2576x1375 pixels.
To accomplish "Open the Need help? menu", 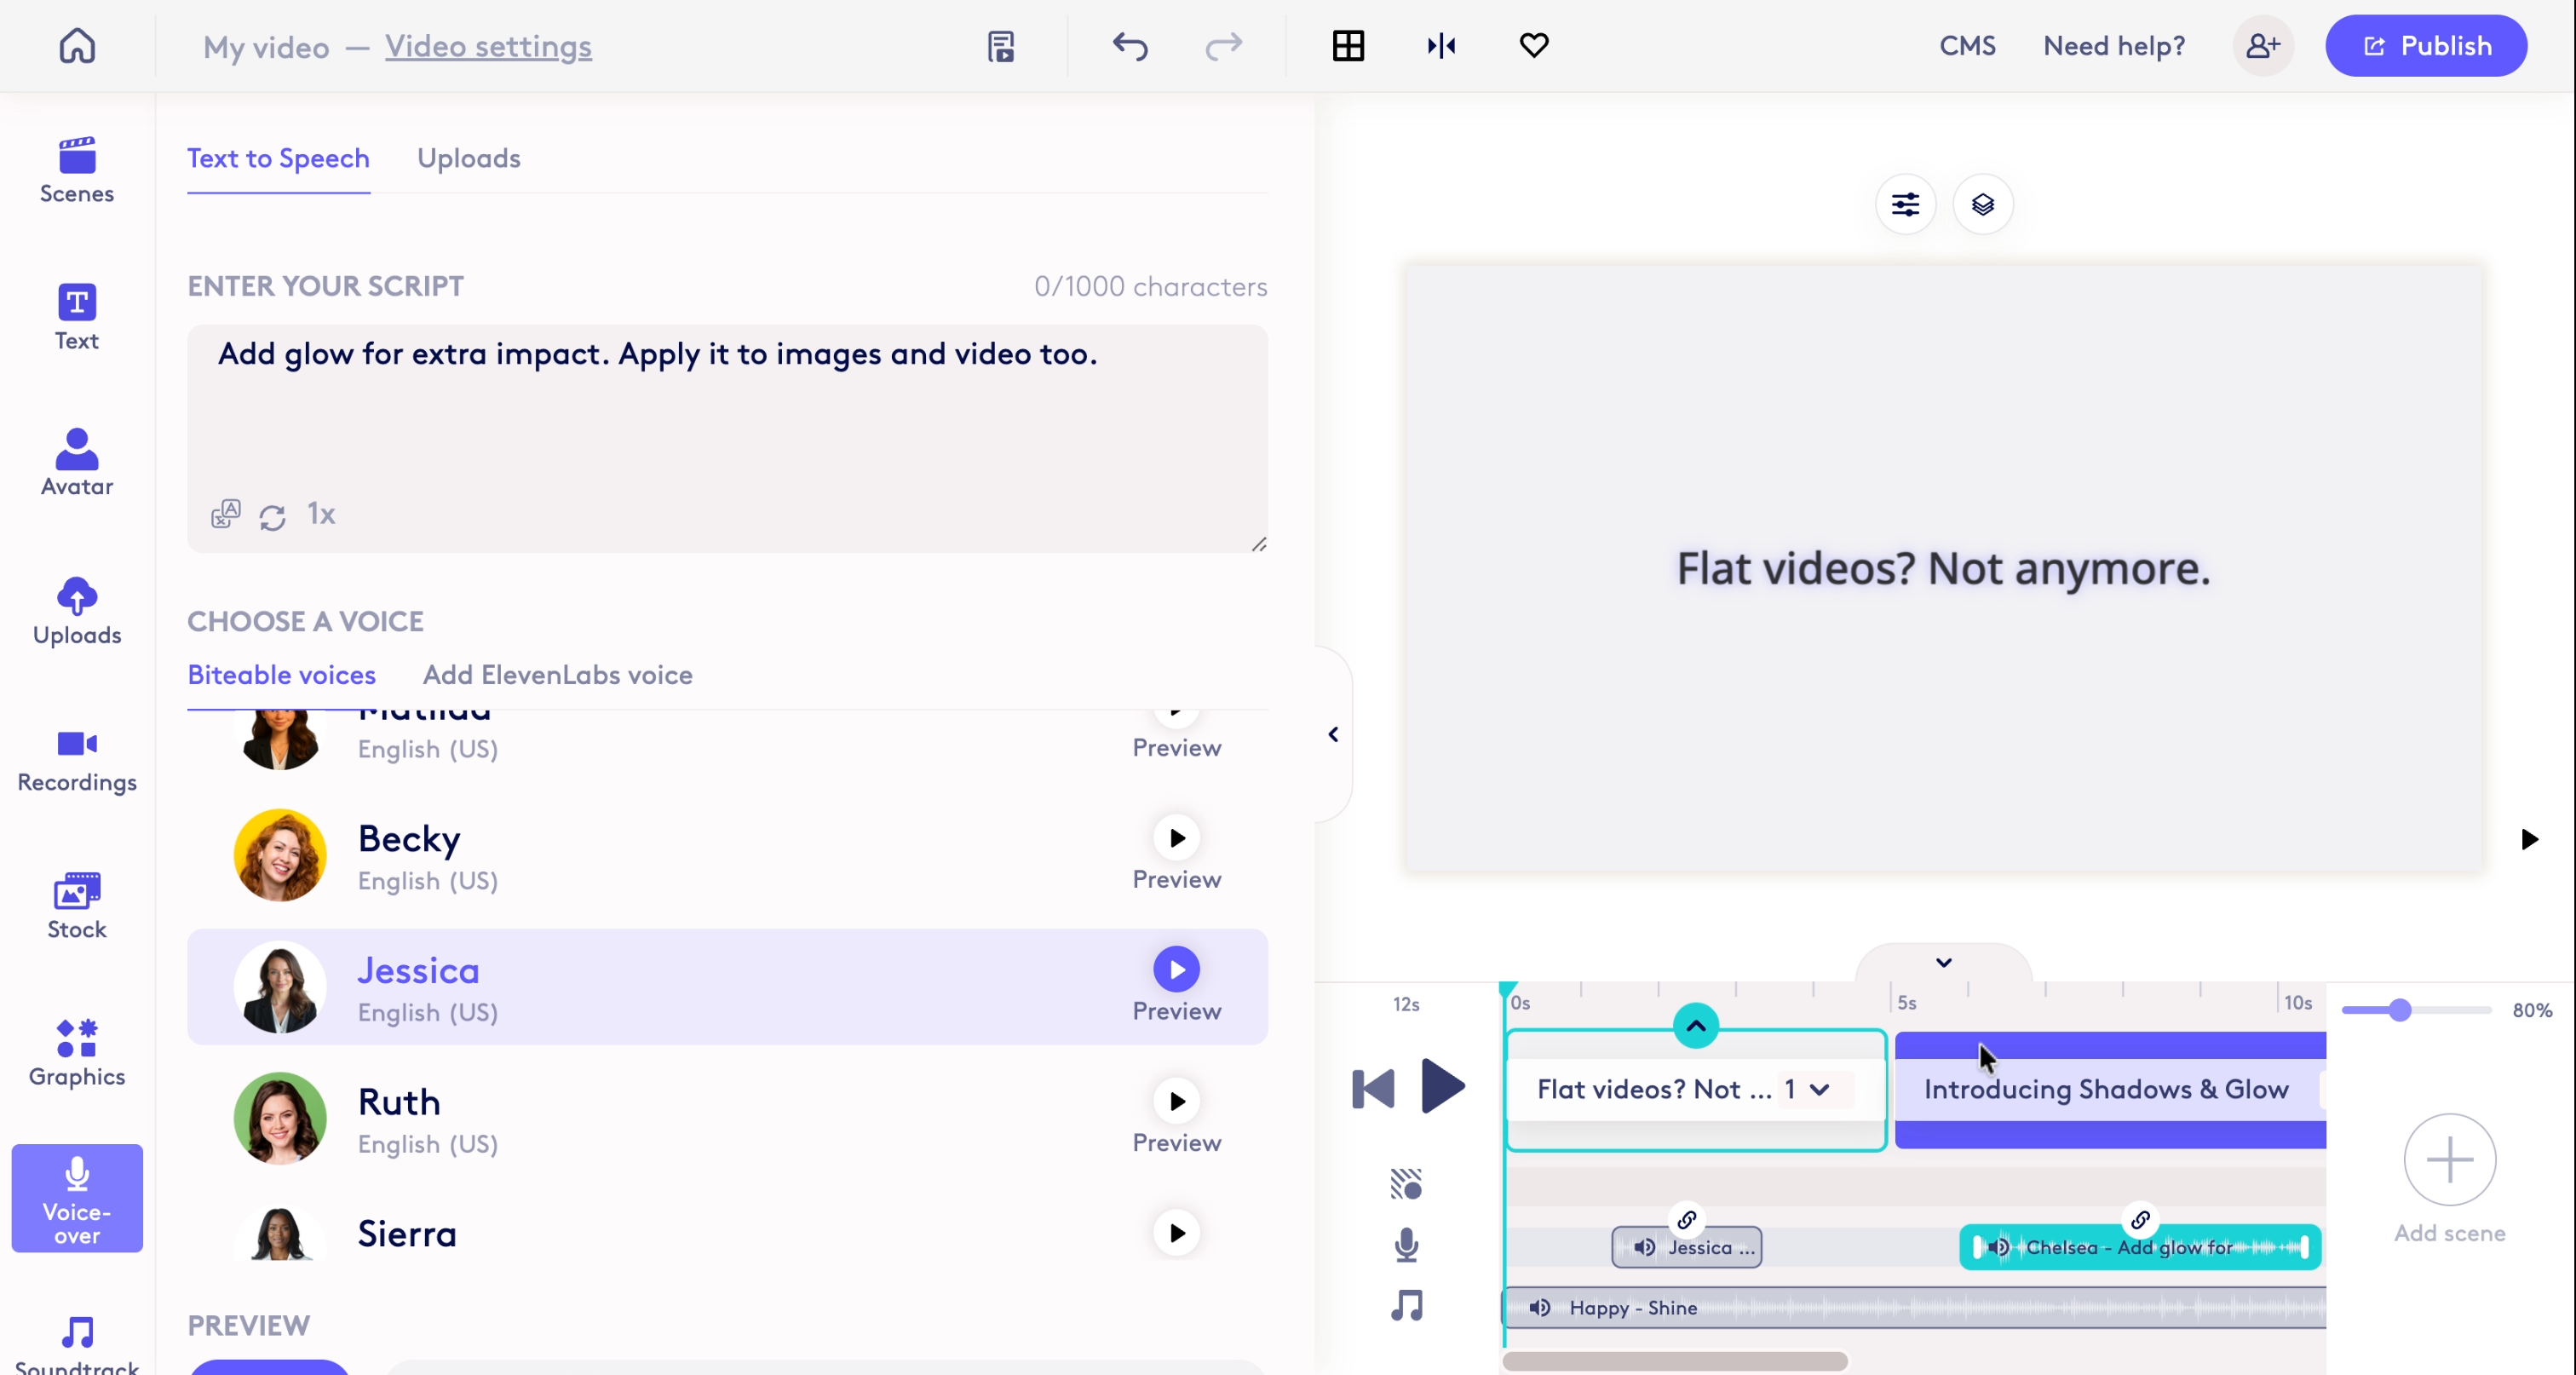I will click(x=2114, y=46).
